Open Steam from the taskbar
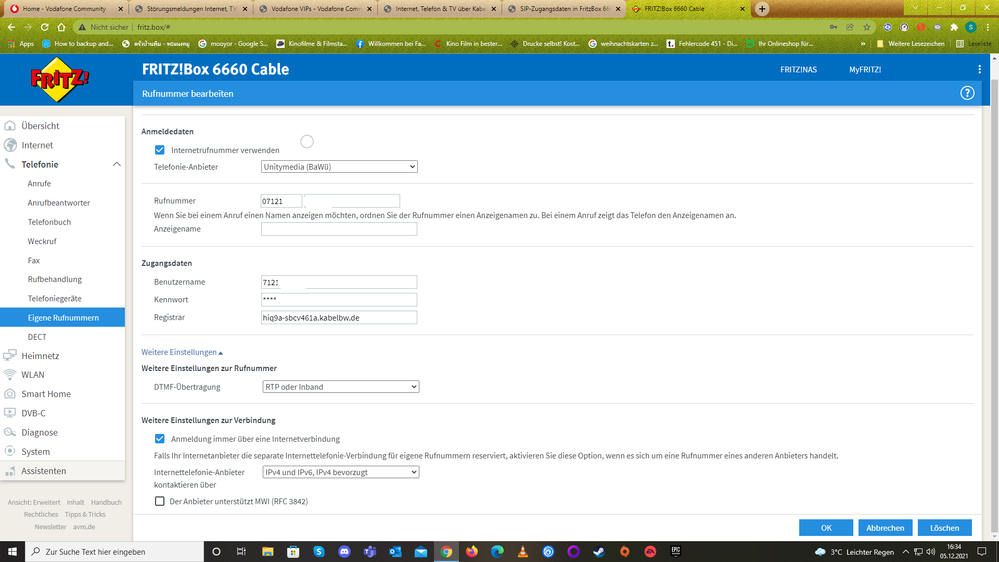Image resolution: width=999 pixels, height=562 pixels. click(599, 552)
